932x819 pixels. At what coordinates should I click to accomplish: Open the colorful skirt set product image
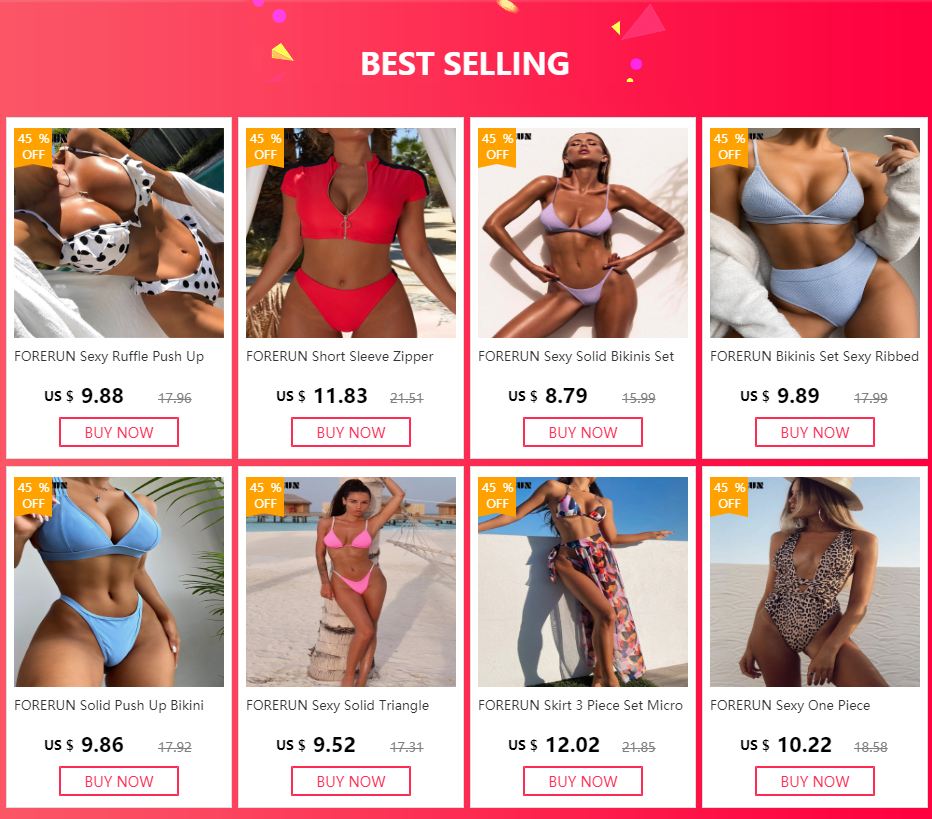(x=583, y=582)
